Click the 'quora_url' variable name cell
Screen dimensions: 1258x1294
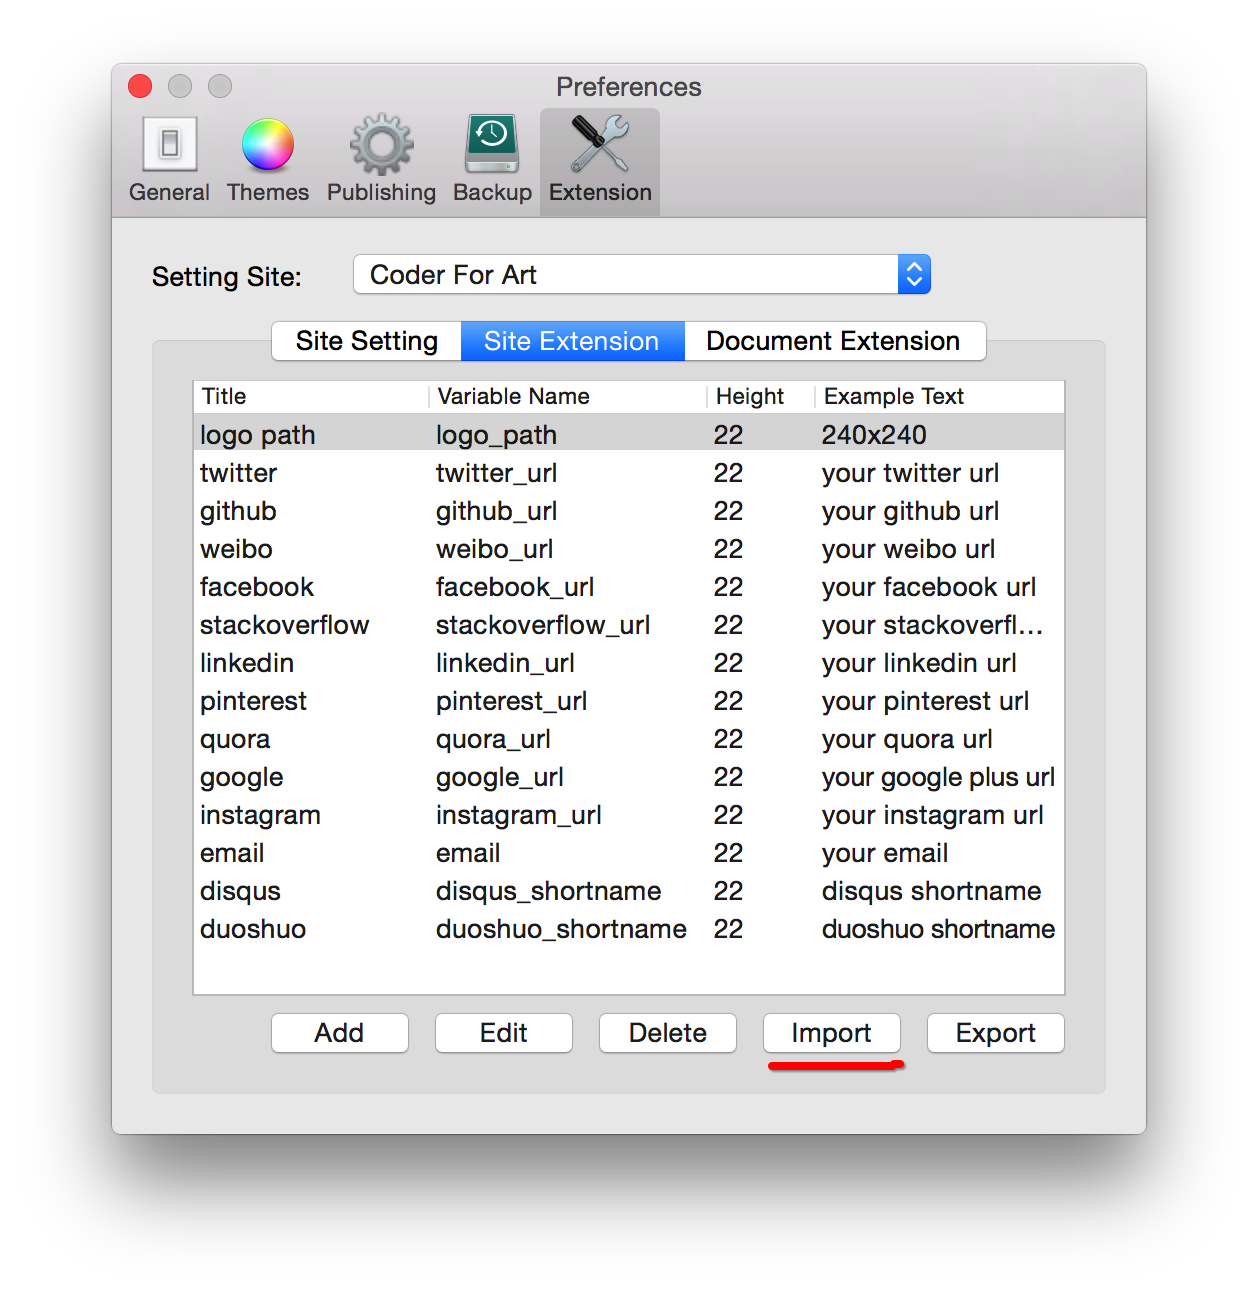[x=493, y=739]
